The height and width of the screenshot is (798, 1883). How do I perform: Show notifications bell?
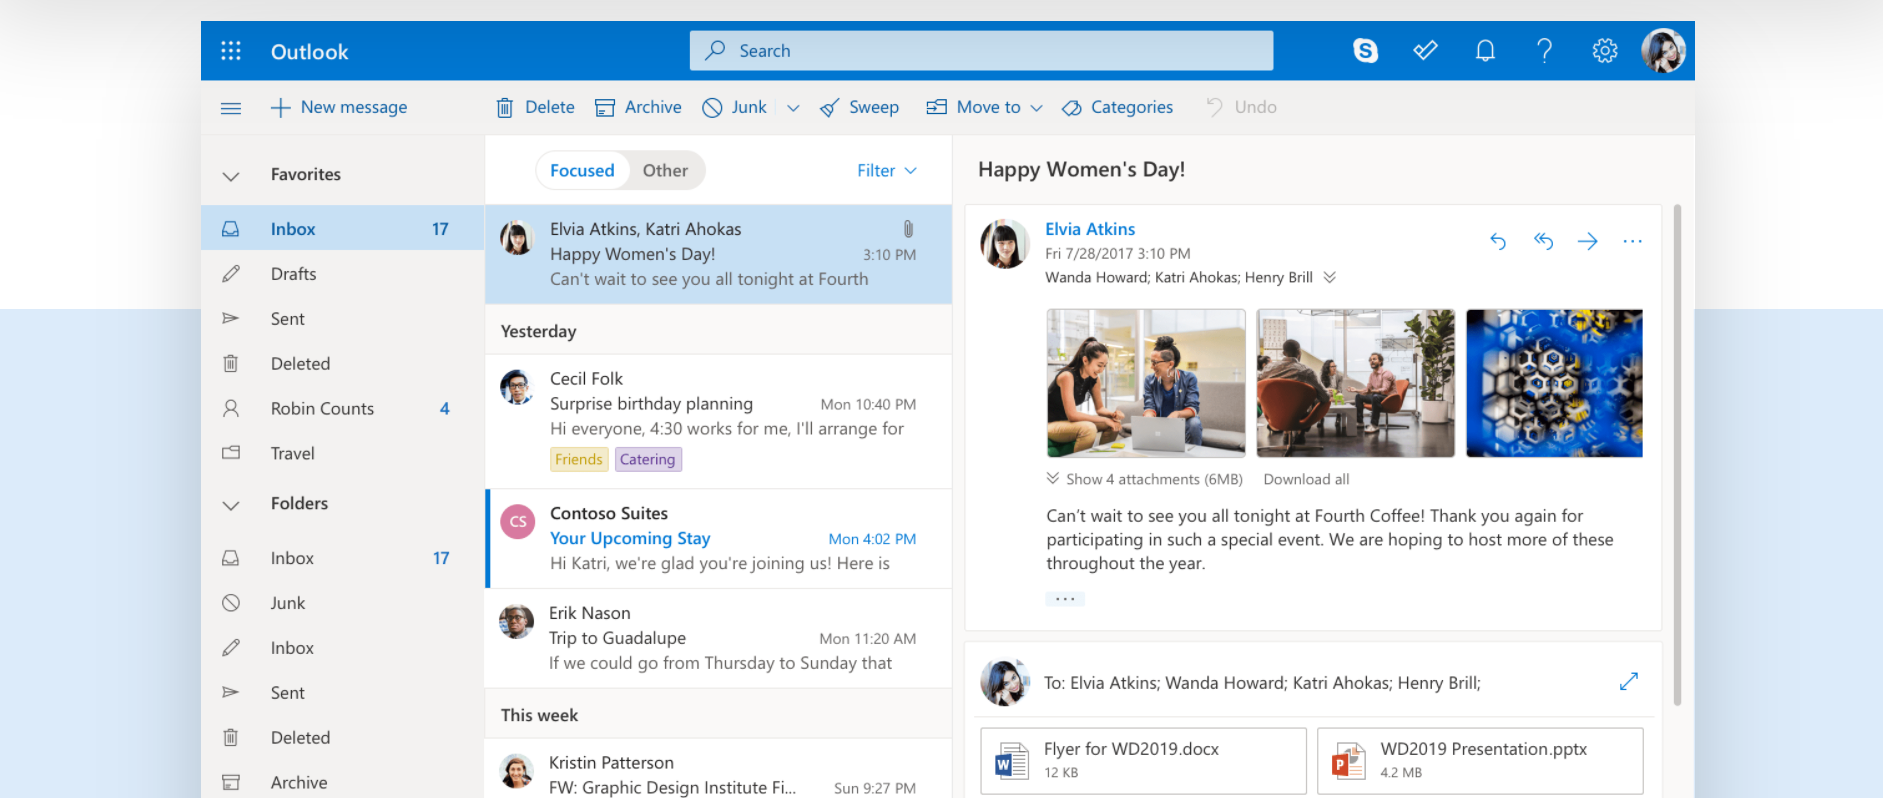tap(1485, 50)
